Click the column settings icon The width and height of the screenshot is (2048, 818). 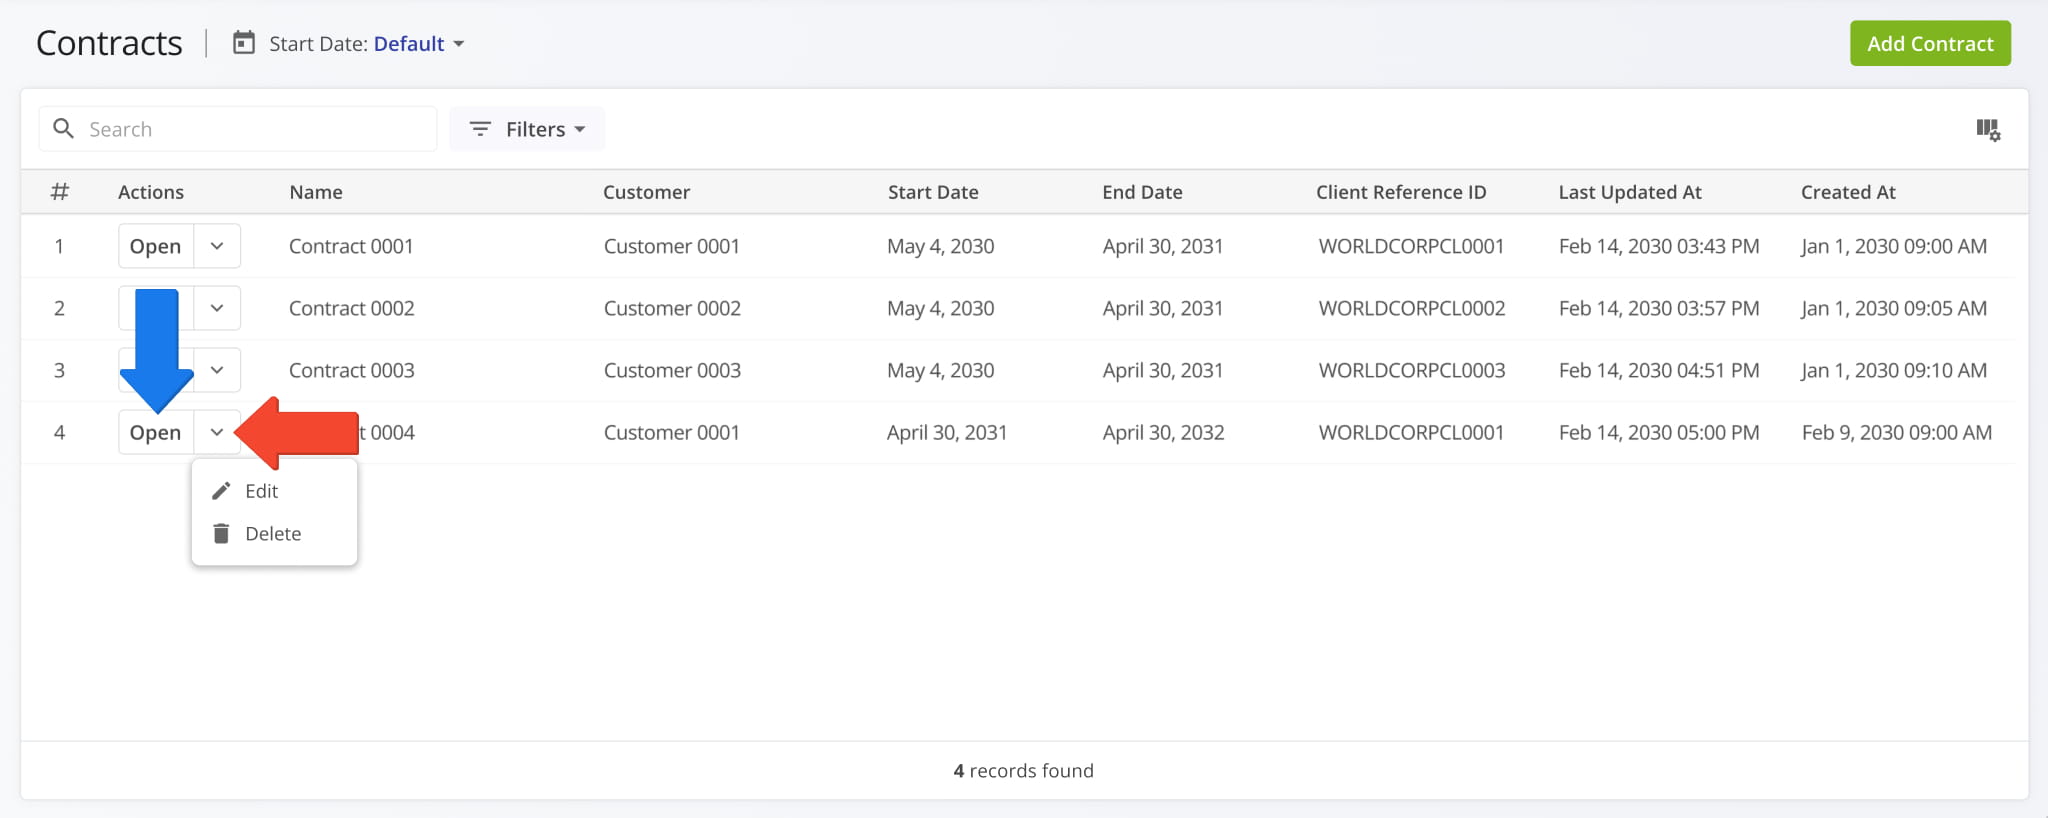click(1987, 130)
